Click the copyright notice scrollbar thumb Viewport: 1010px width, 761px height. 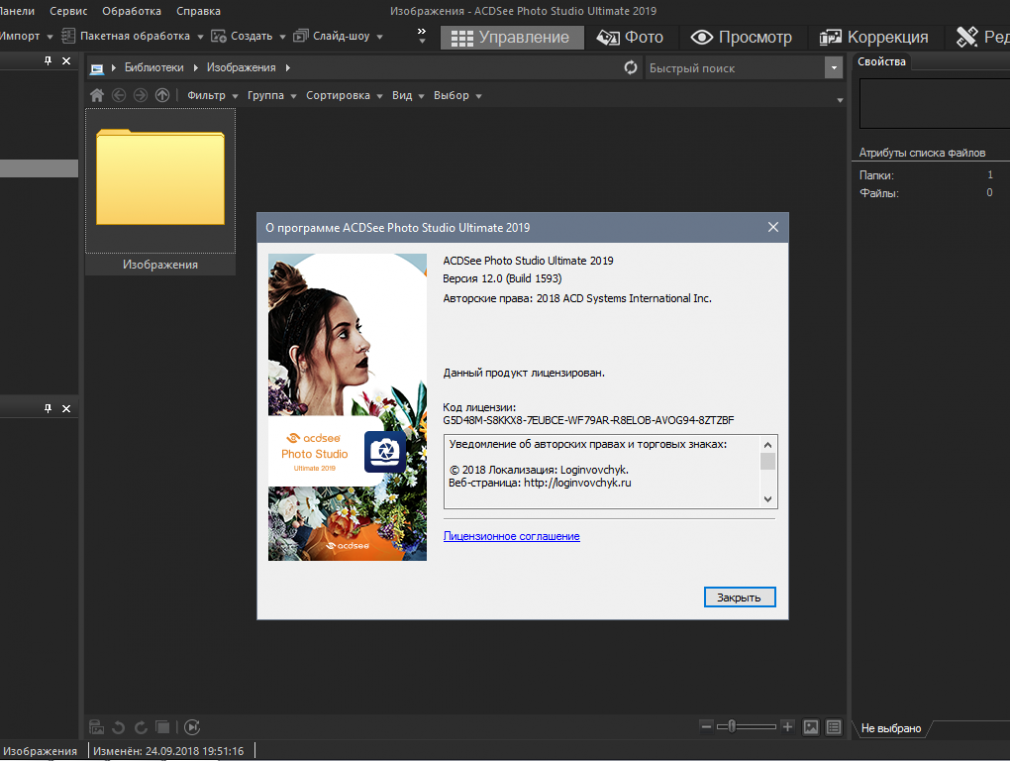pyautogui.click(x=767, y=461)
